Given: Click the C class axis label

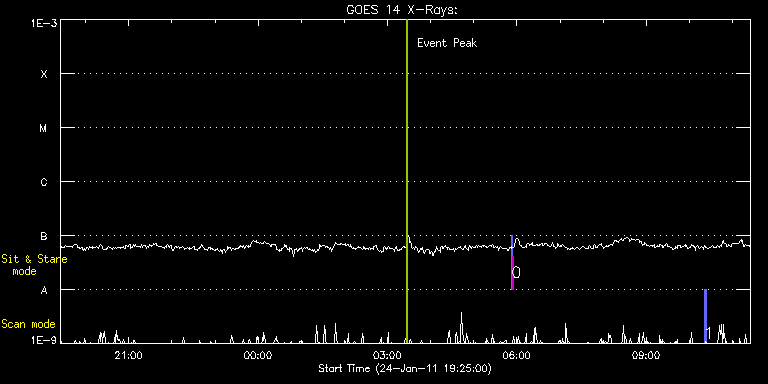Looking at the screenshot, I should coord(44,183).
